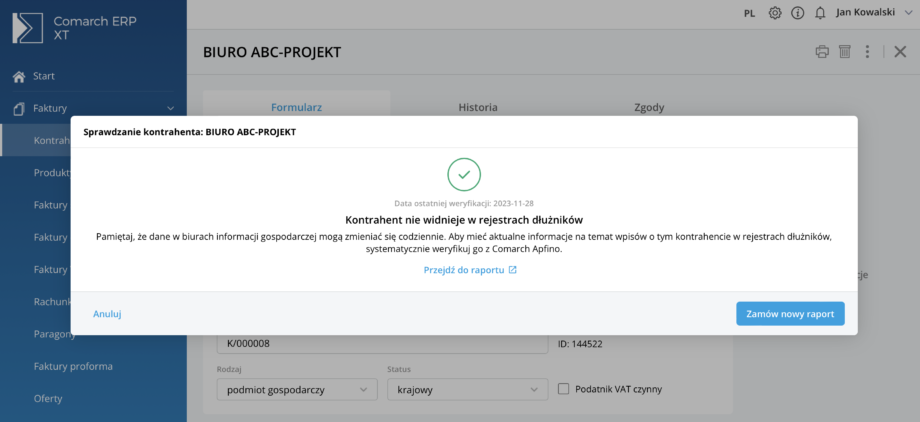Click the information circle icon
Image resolution: width=920 pixels, height=422 pixels.
(x=797, y=13)
